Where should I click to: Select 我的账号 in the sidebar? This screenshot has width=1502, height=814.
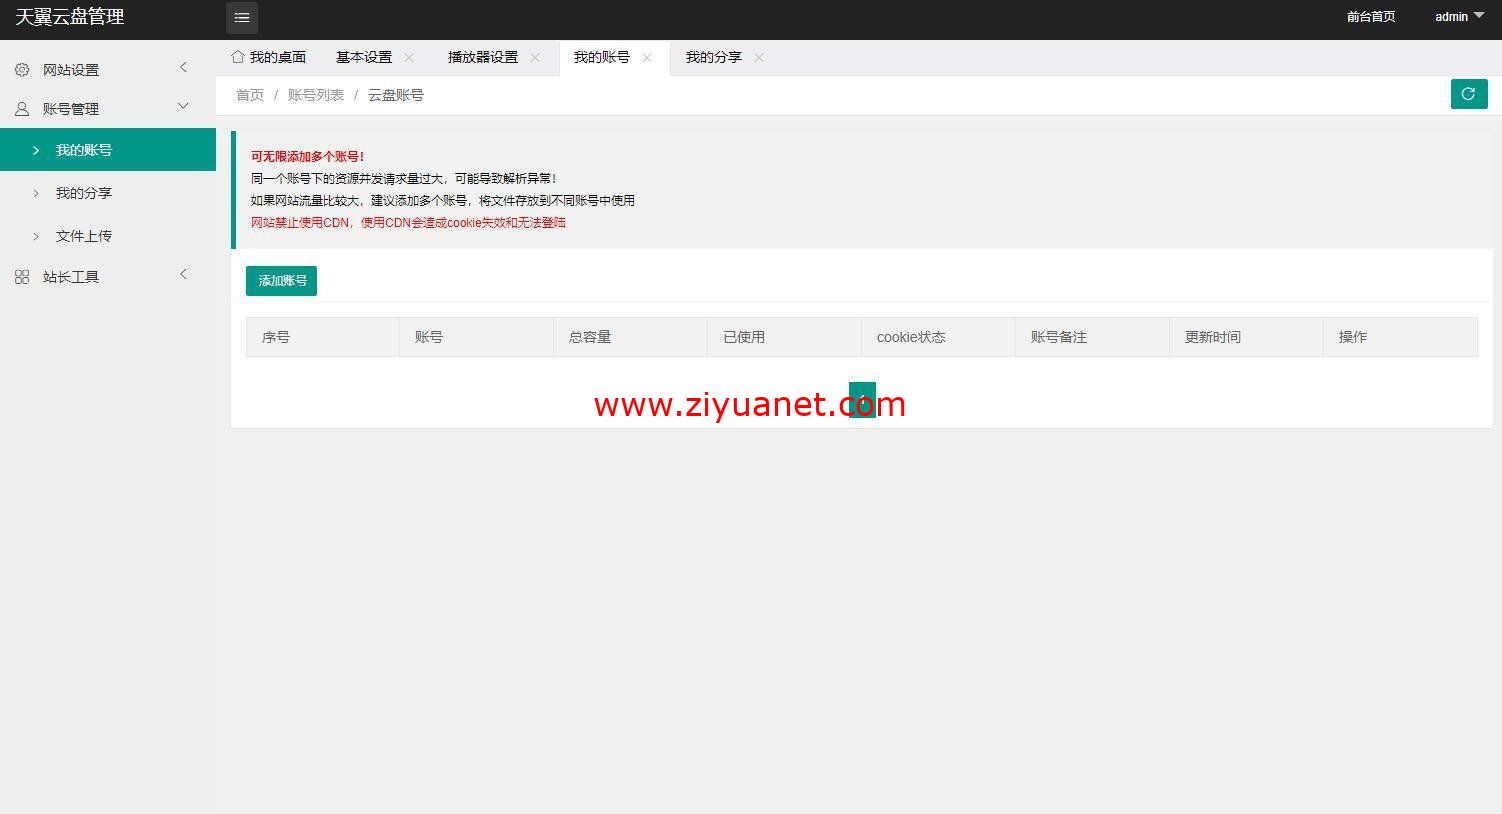point(108,150)
